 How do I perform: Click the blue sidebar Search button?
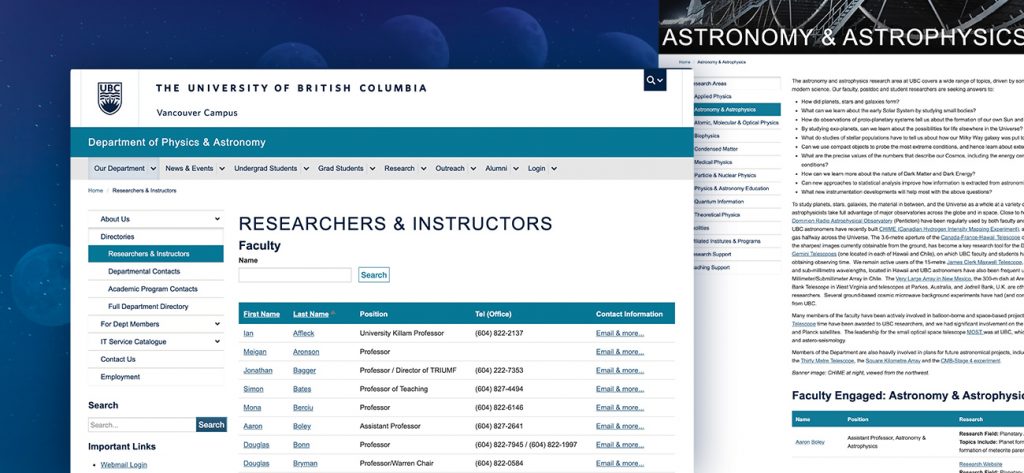pyautogui.click(x=212, y=425)
